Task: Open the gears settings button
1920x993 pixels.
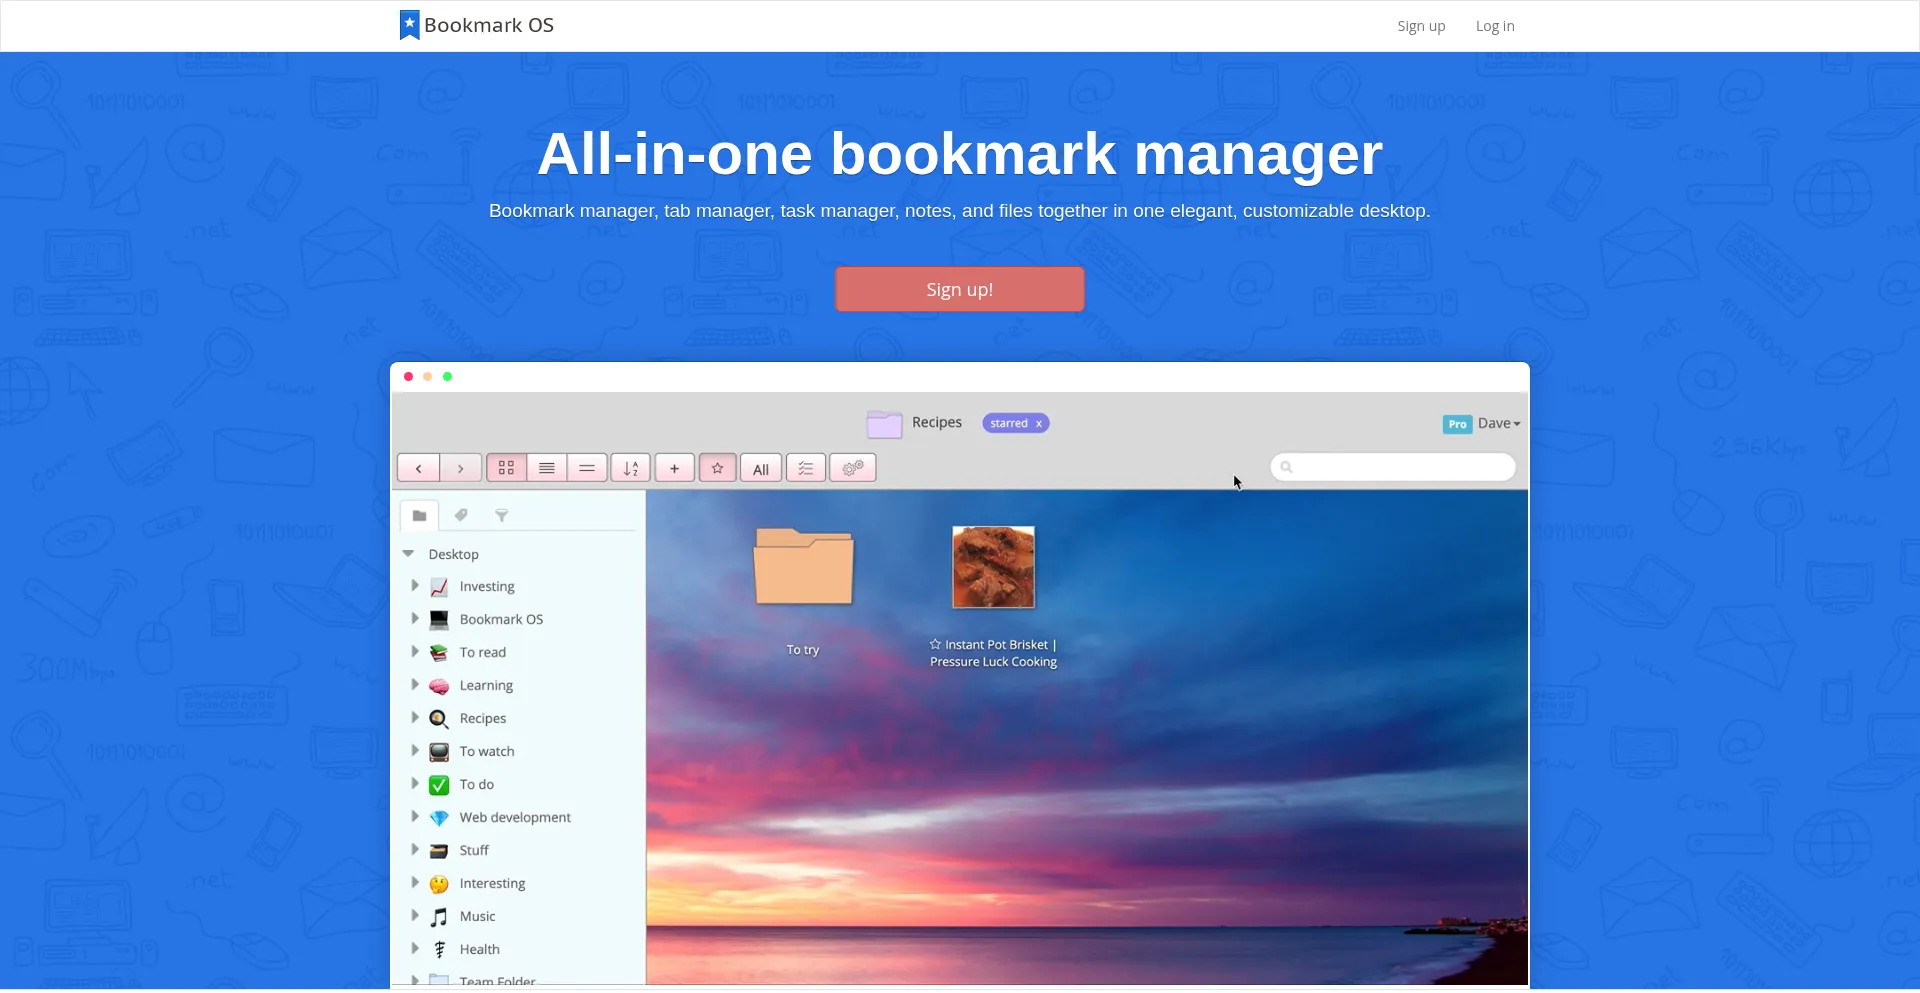Action: [x=853, y=468]
